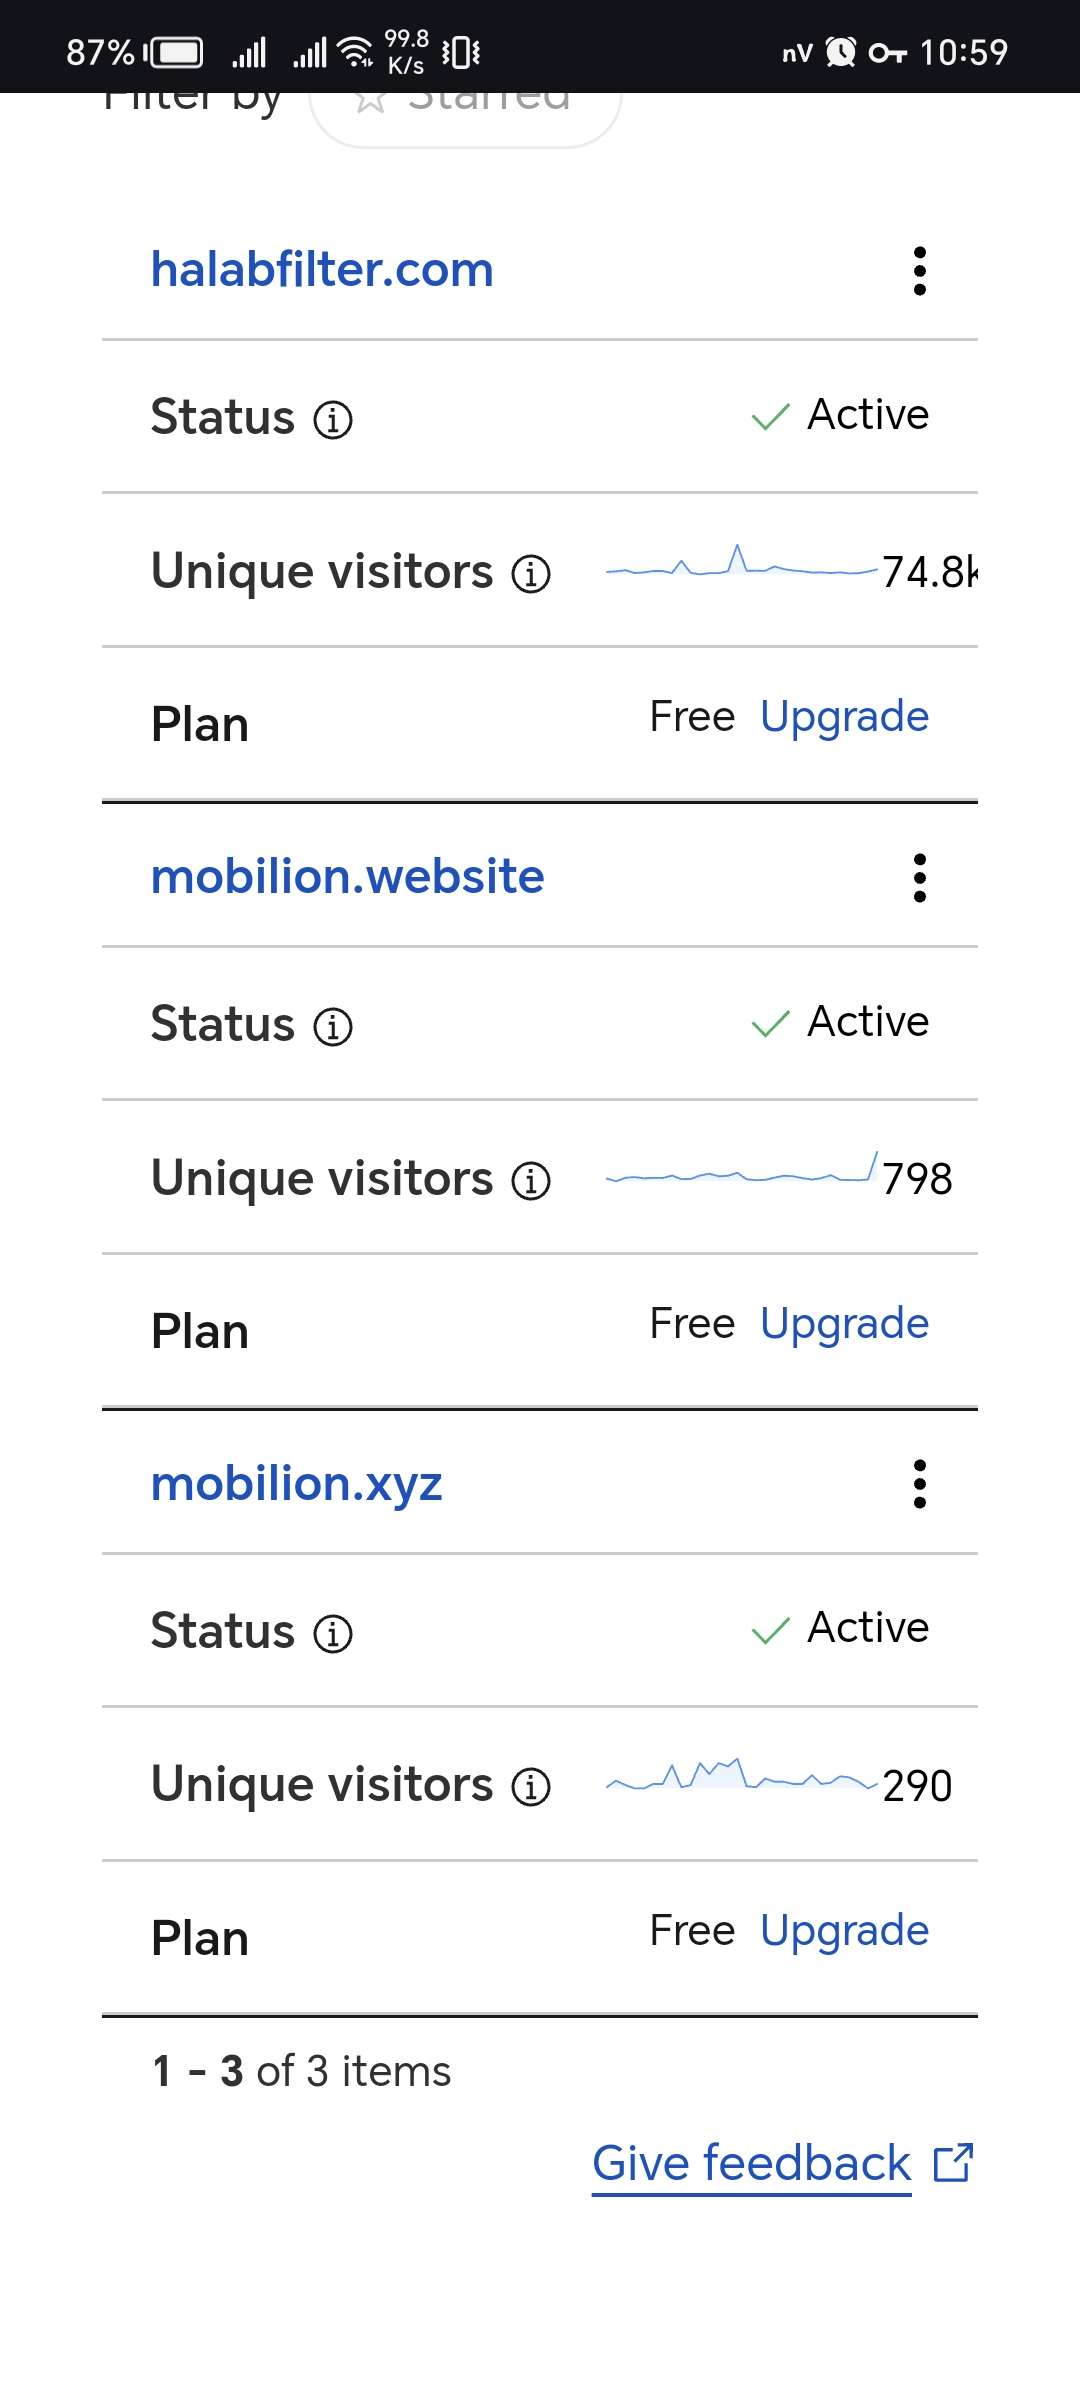Click the Status info icon for mobilion.website
Screen dimensions: 1080x2400
coord(332,1025)
